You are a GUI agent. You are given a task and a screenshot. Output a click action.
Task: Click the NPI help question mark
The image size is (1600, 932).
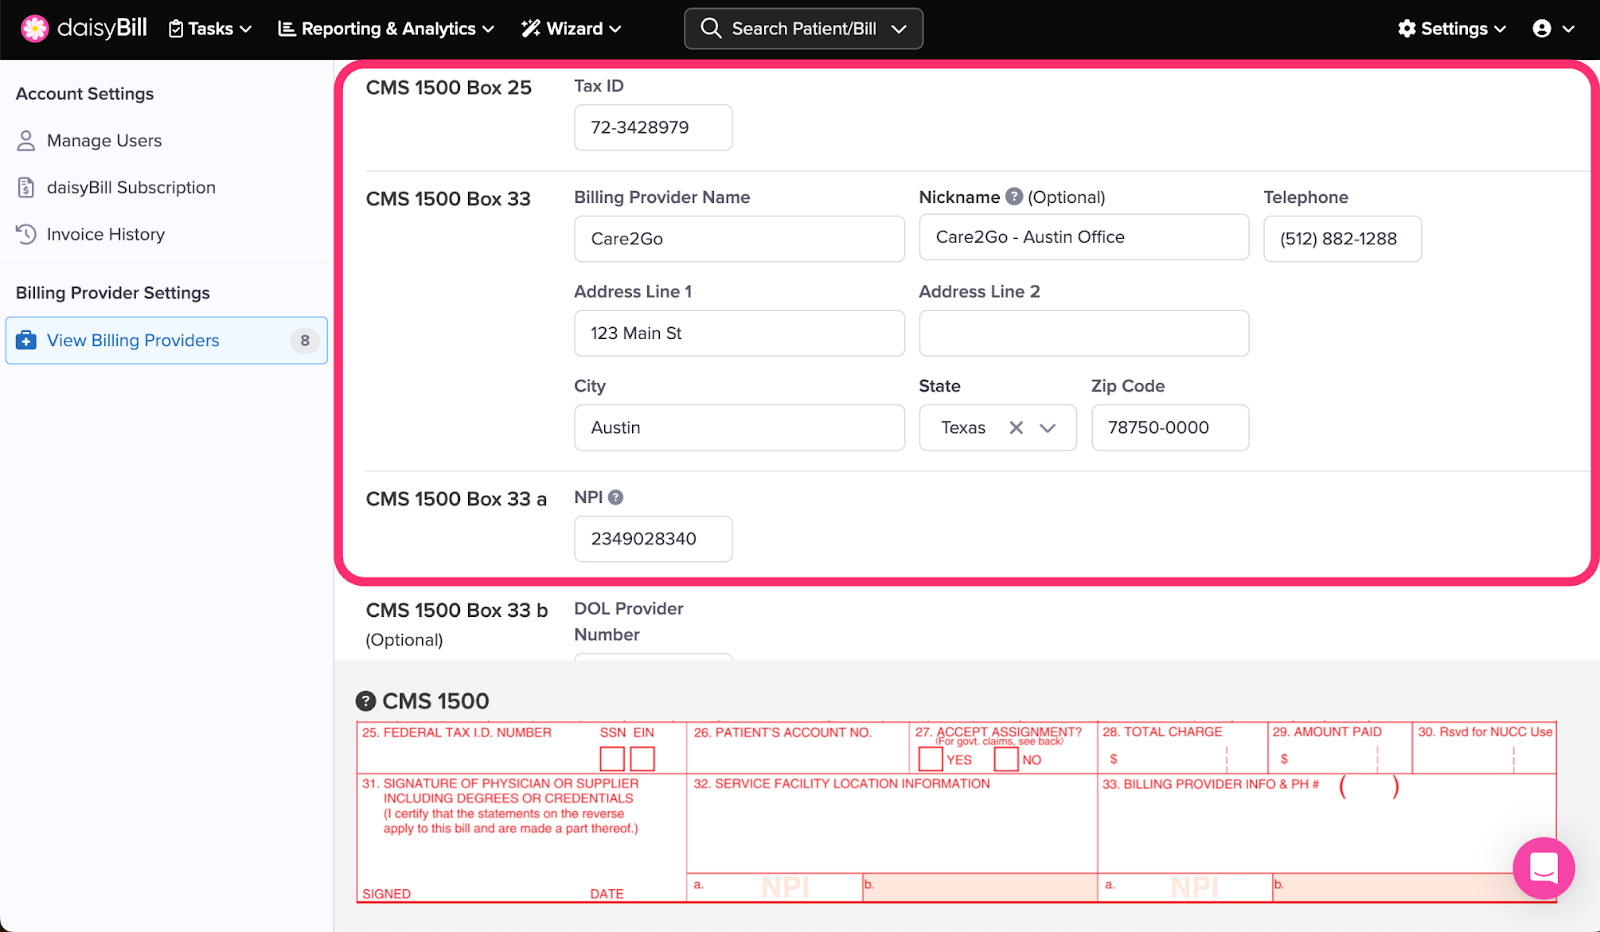pyautogui.click(x=616, y=497)
